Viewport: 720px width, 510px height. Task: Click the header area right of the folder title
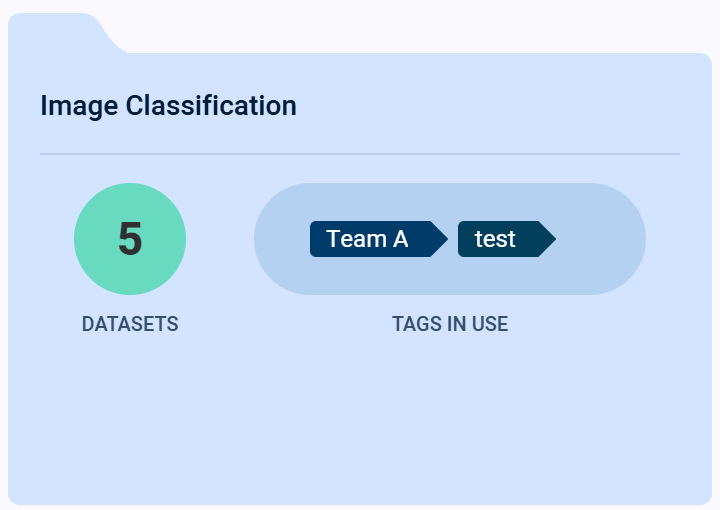point(500,105)
